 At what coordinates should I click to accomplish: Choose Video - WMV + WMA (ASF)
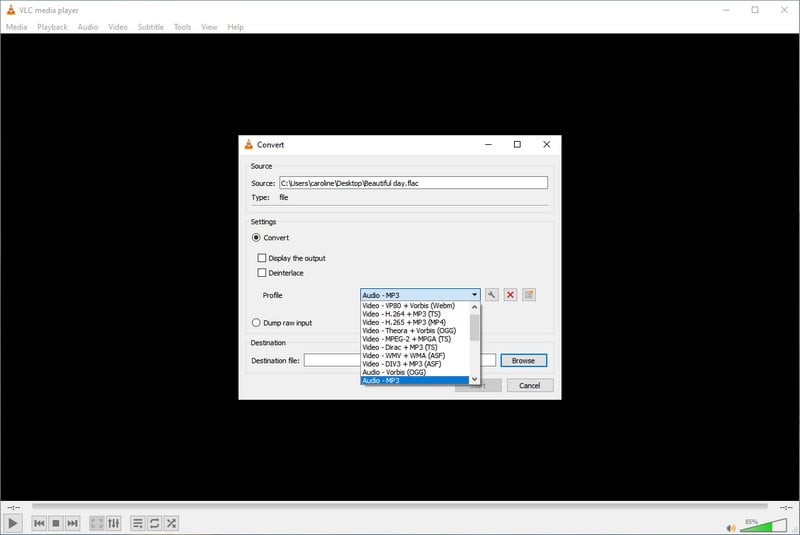click(x=404, y=355)
